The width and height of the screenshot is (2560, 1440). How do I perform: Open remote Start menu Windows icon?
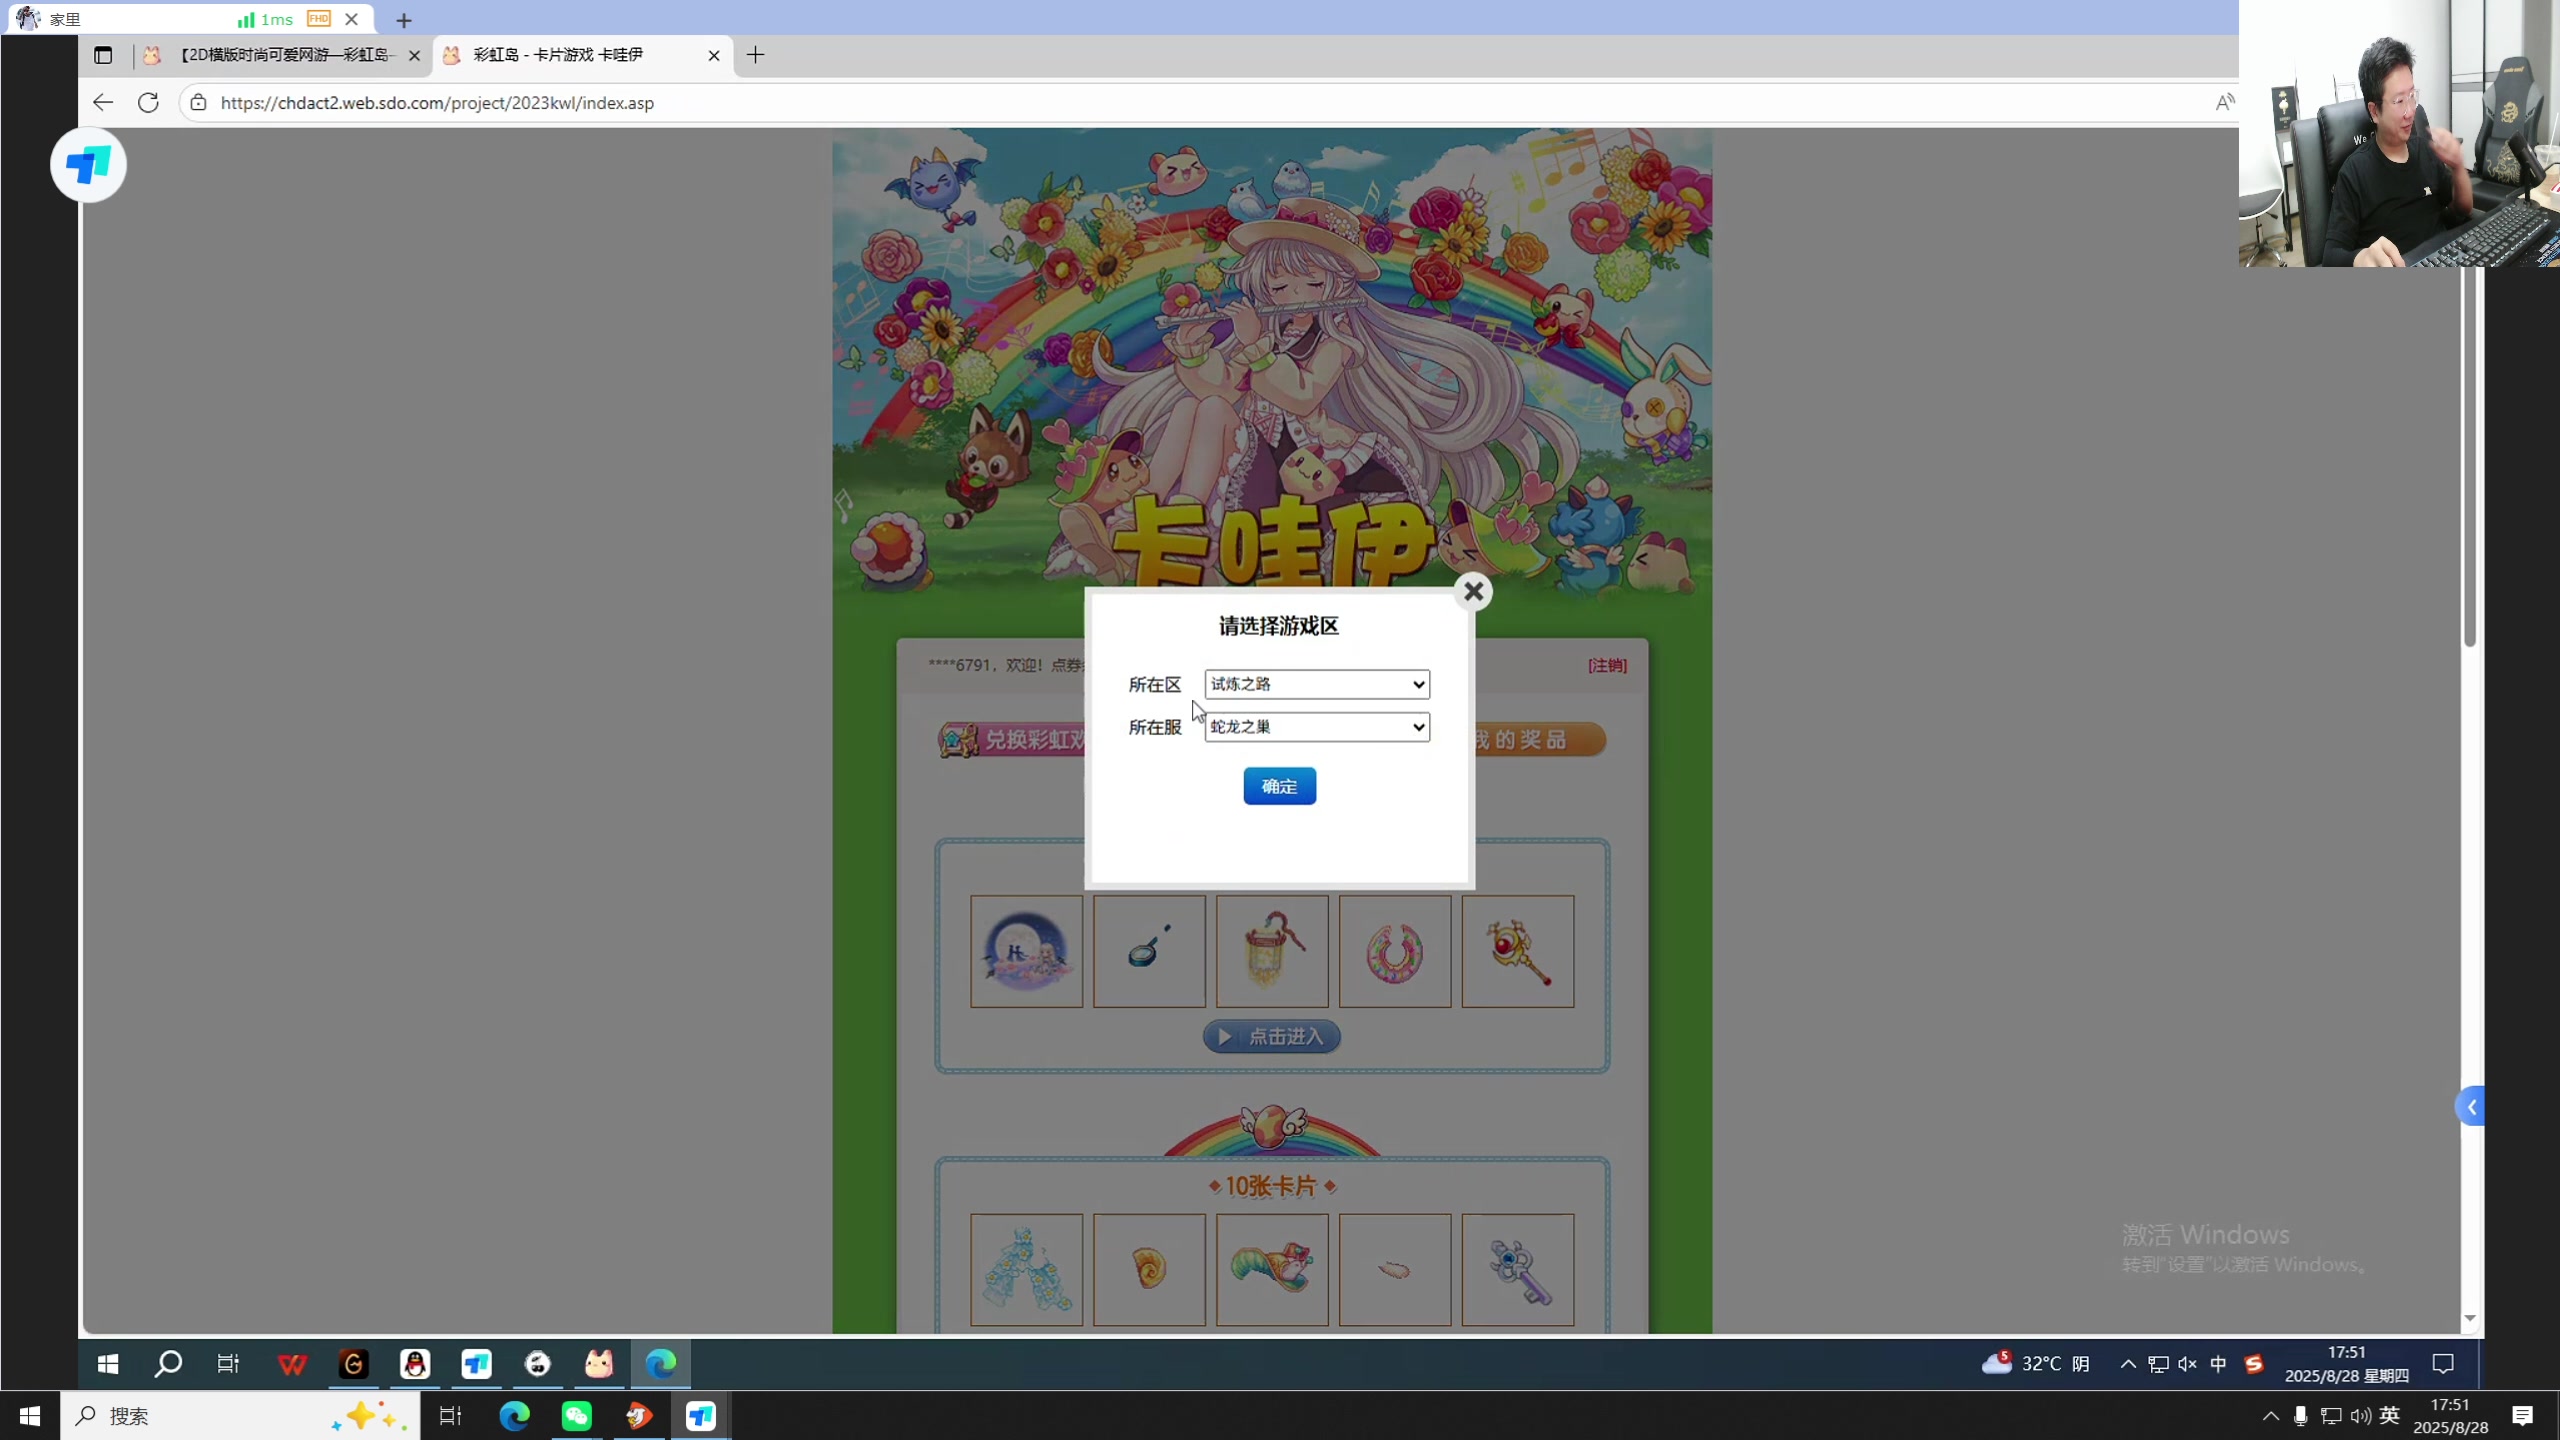107,1364
